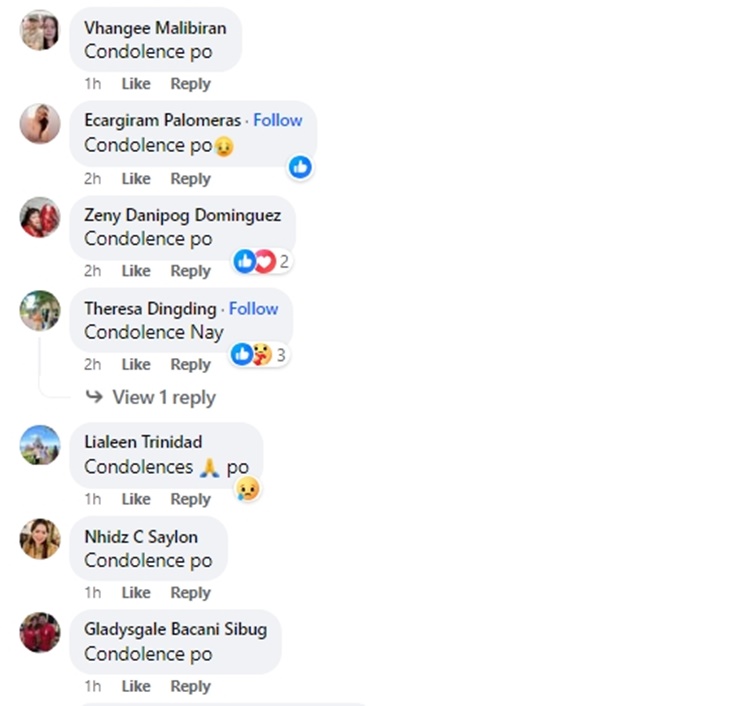Click the reply arrow icon beside View 1 reply
The image size is (750, 706).
tap(94, 397)
